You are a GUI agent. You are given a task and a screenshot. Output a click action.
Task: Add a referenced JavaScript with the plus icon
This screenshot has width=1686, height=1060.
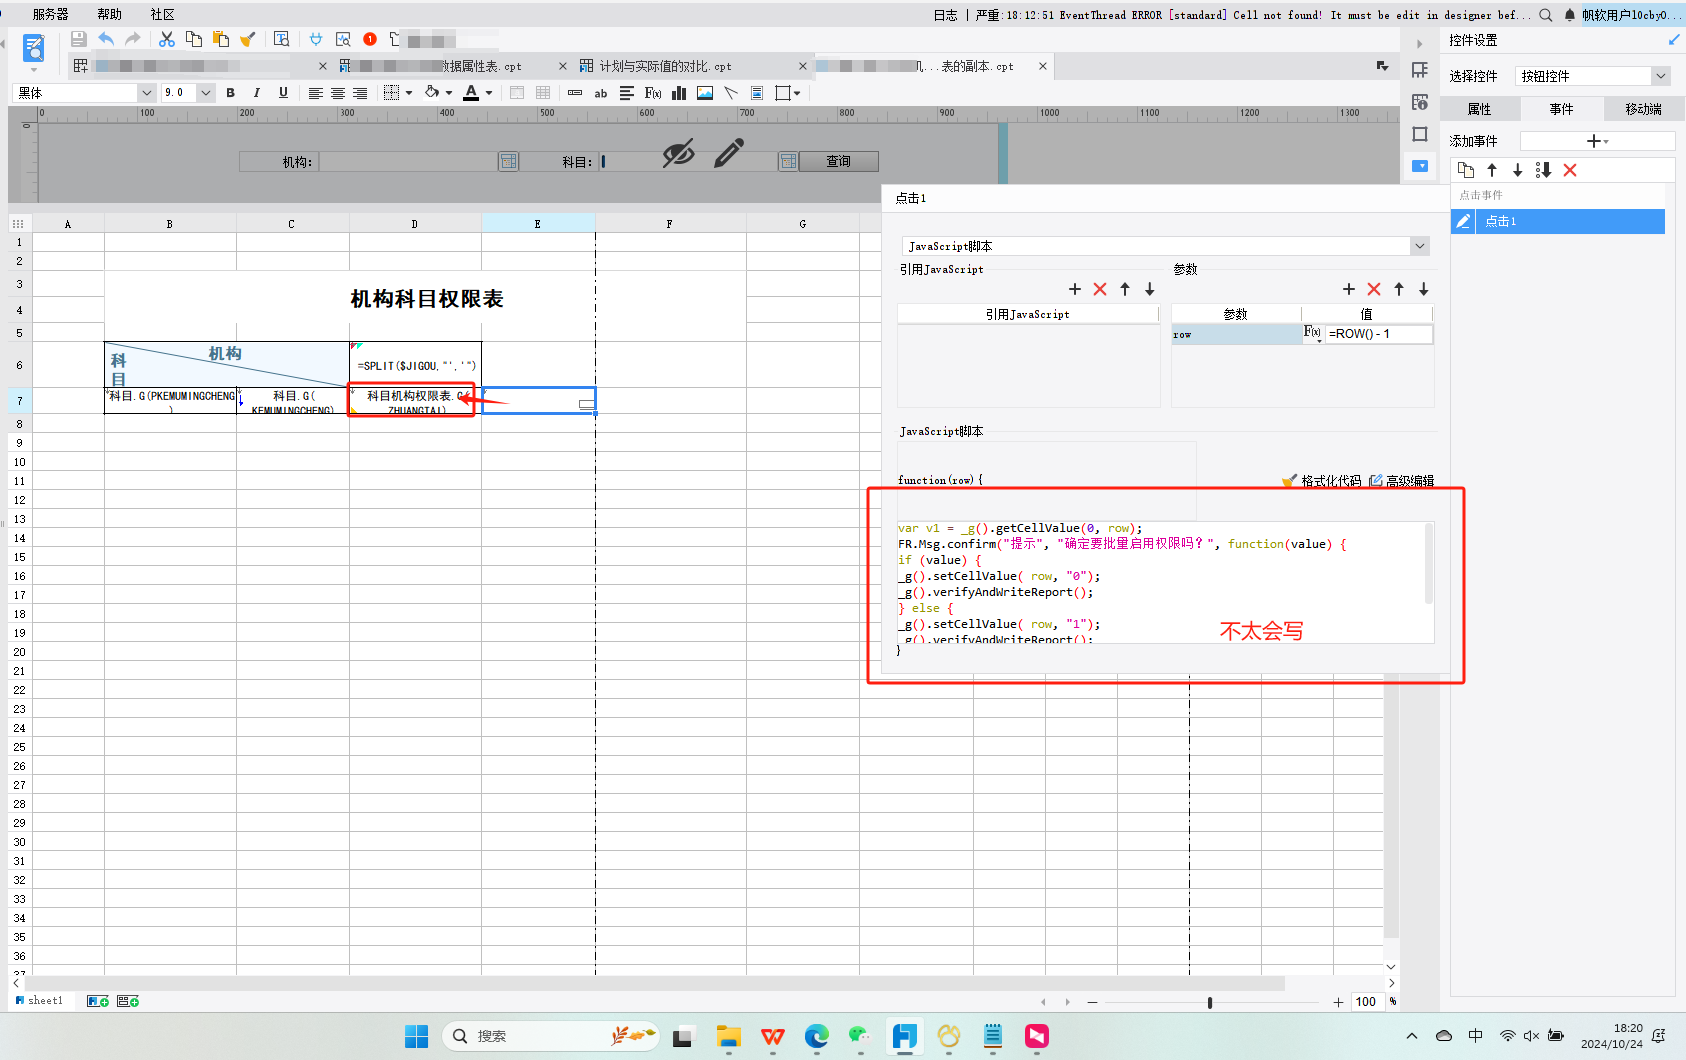point(1075,289)
